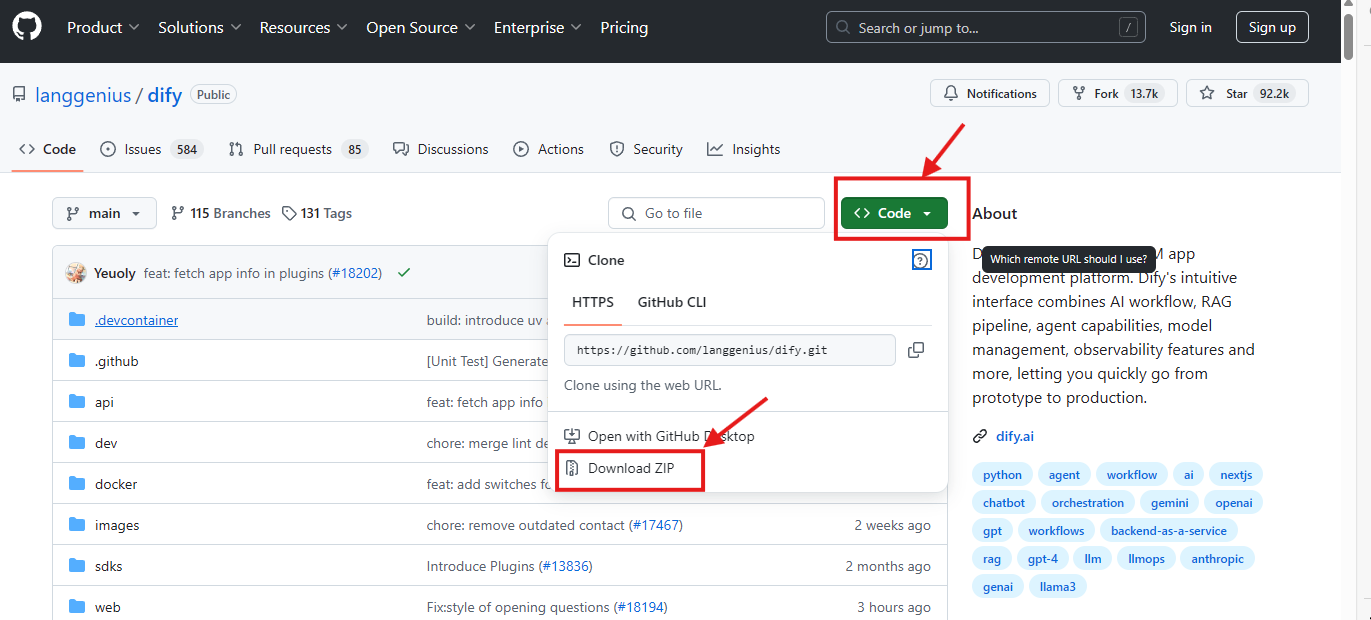Click the link icon beside dify.ai
Image resolution: width=1371 pixels, height=620 pixels.
click(x=980, y=436)
